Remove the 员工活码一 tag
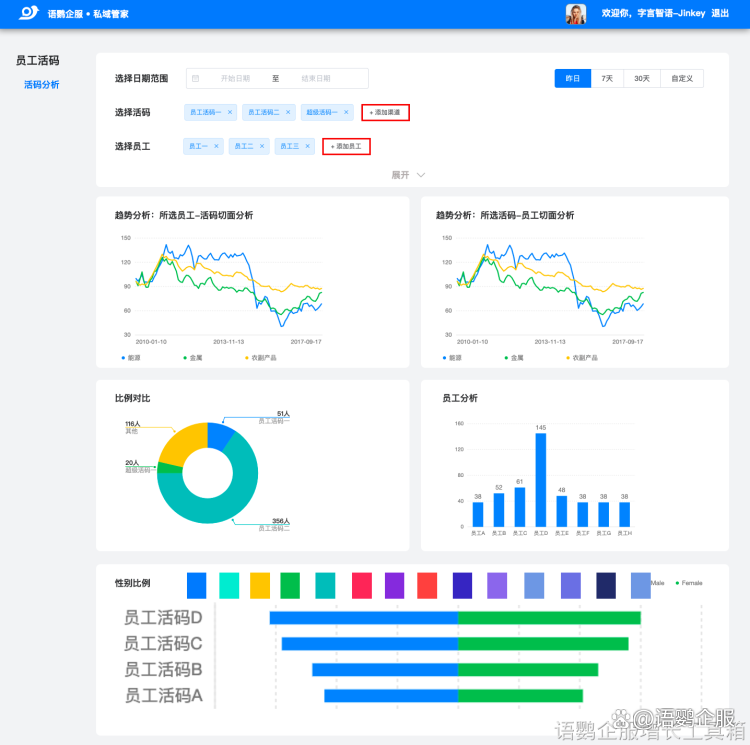 pyautogui.click(x=230, y=112)
